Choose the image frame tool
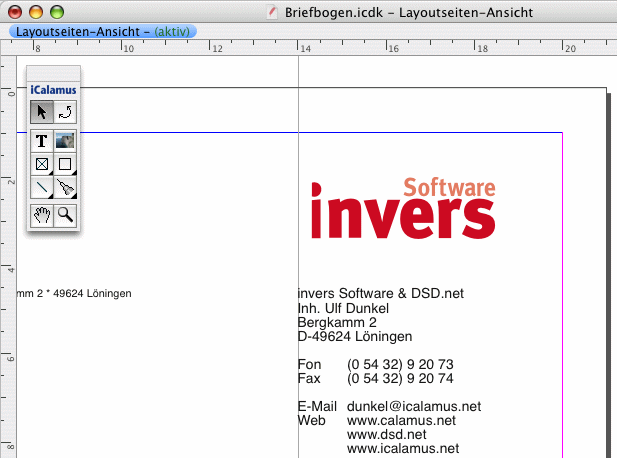 coord(65,141)
